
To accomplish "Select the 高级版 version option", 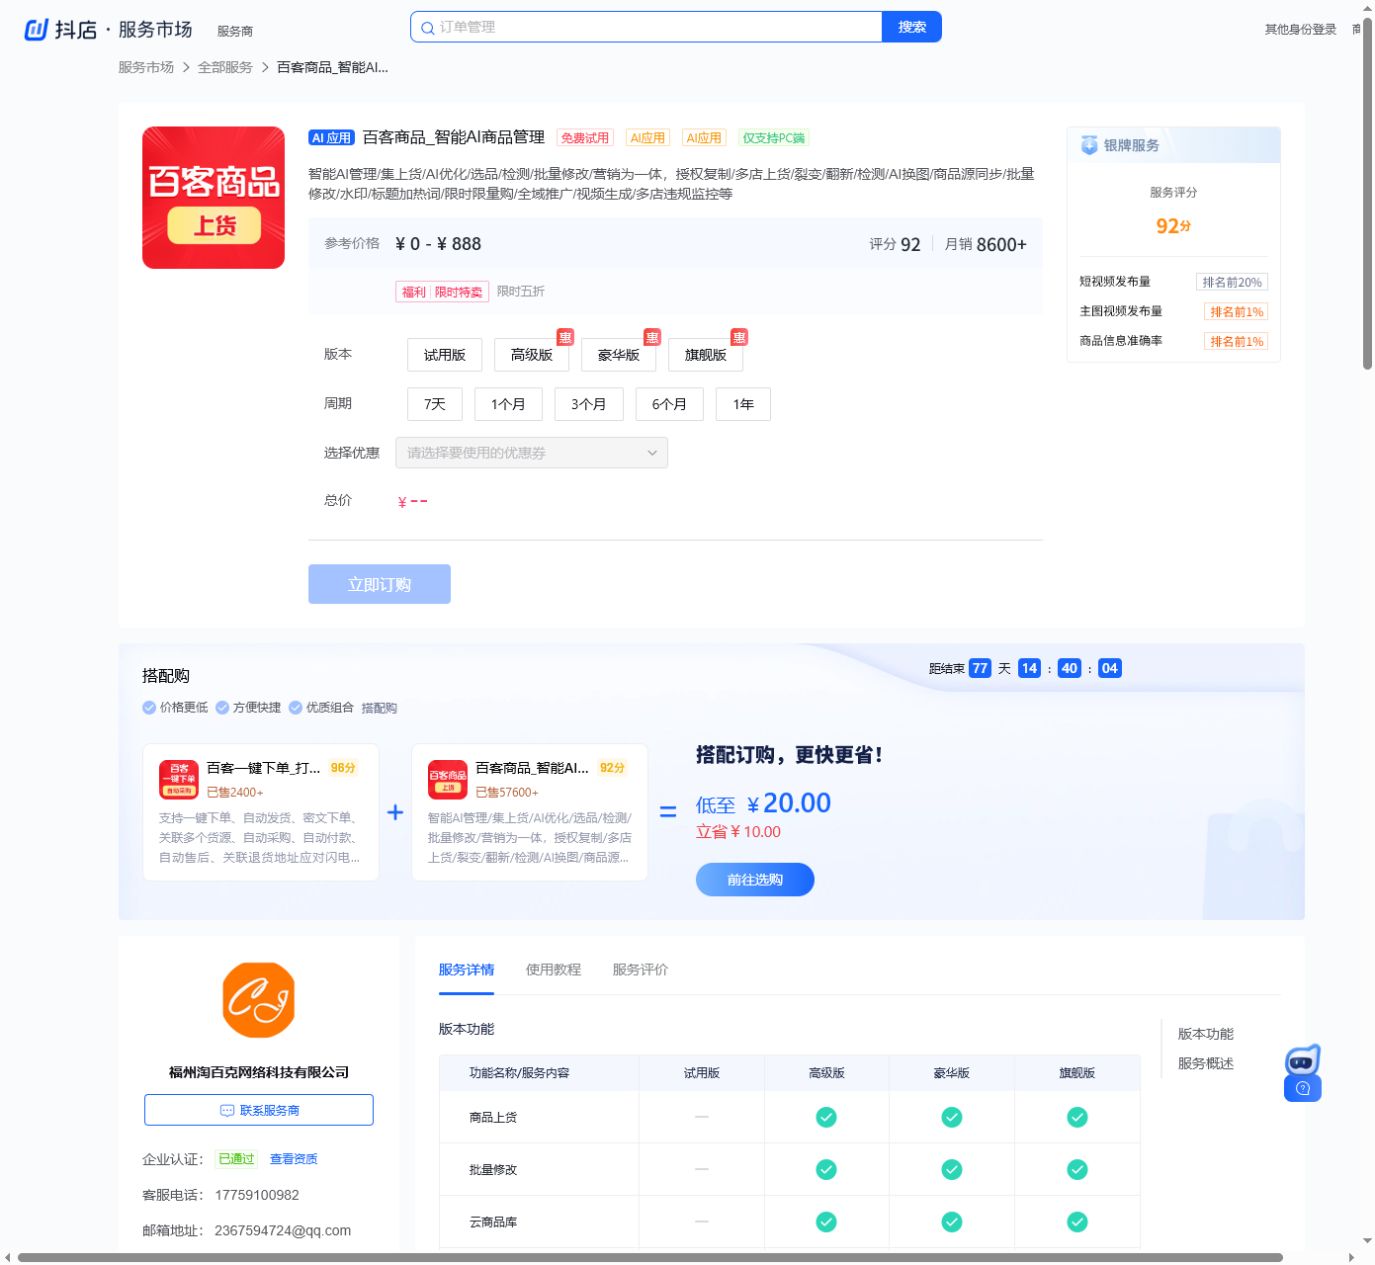I will (532, 355).
